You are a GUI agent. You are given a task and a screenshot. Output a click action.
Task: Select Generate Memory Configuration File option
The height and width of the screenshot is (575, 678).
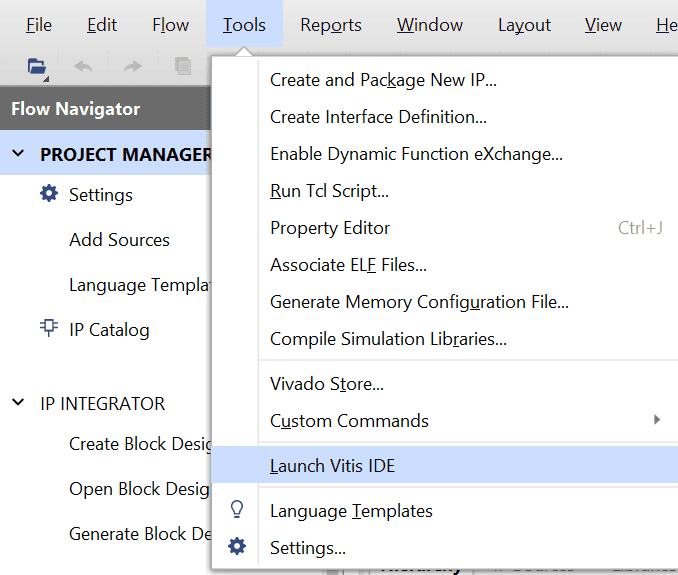419,302
